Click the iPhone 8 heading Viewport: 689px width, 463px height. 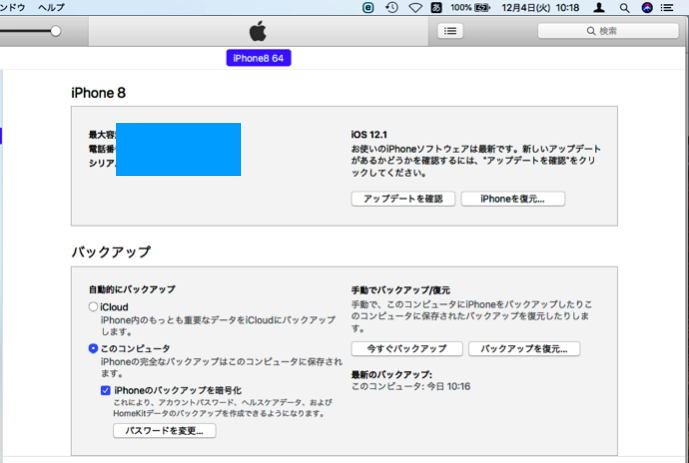(x=98, y=93)
